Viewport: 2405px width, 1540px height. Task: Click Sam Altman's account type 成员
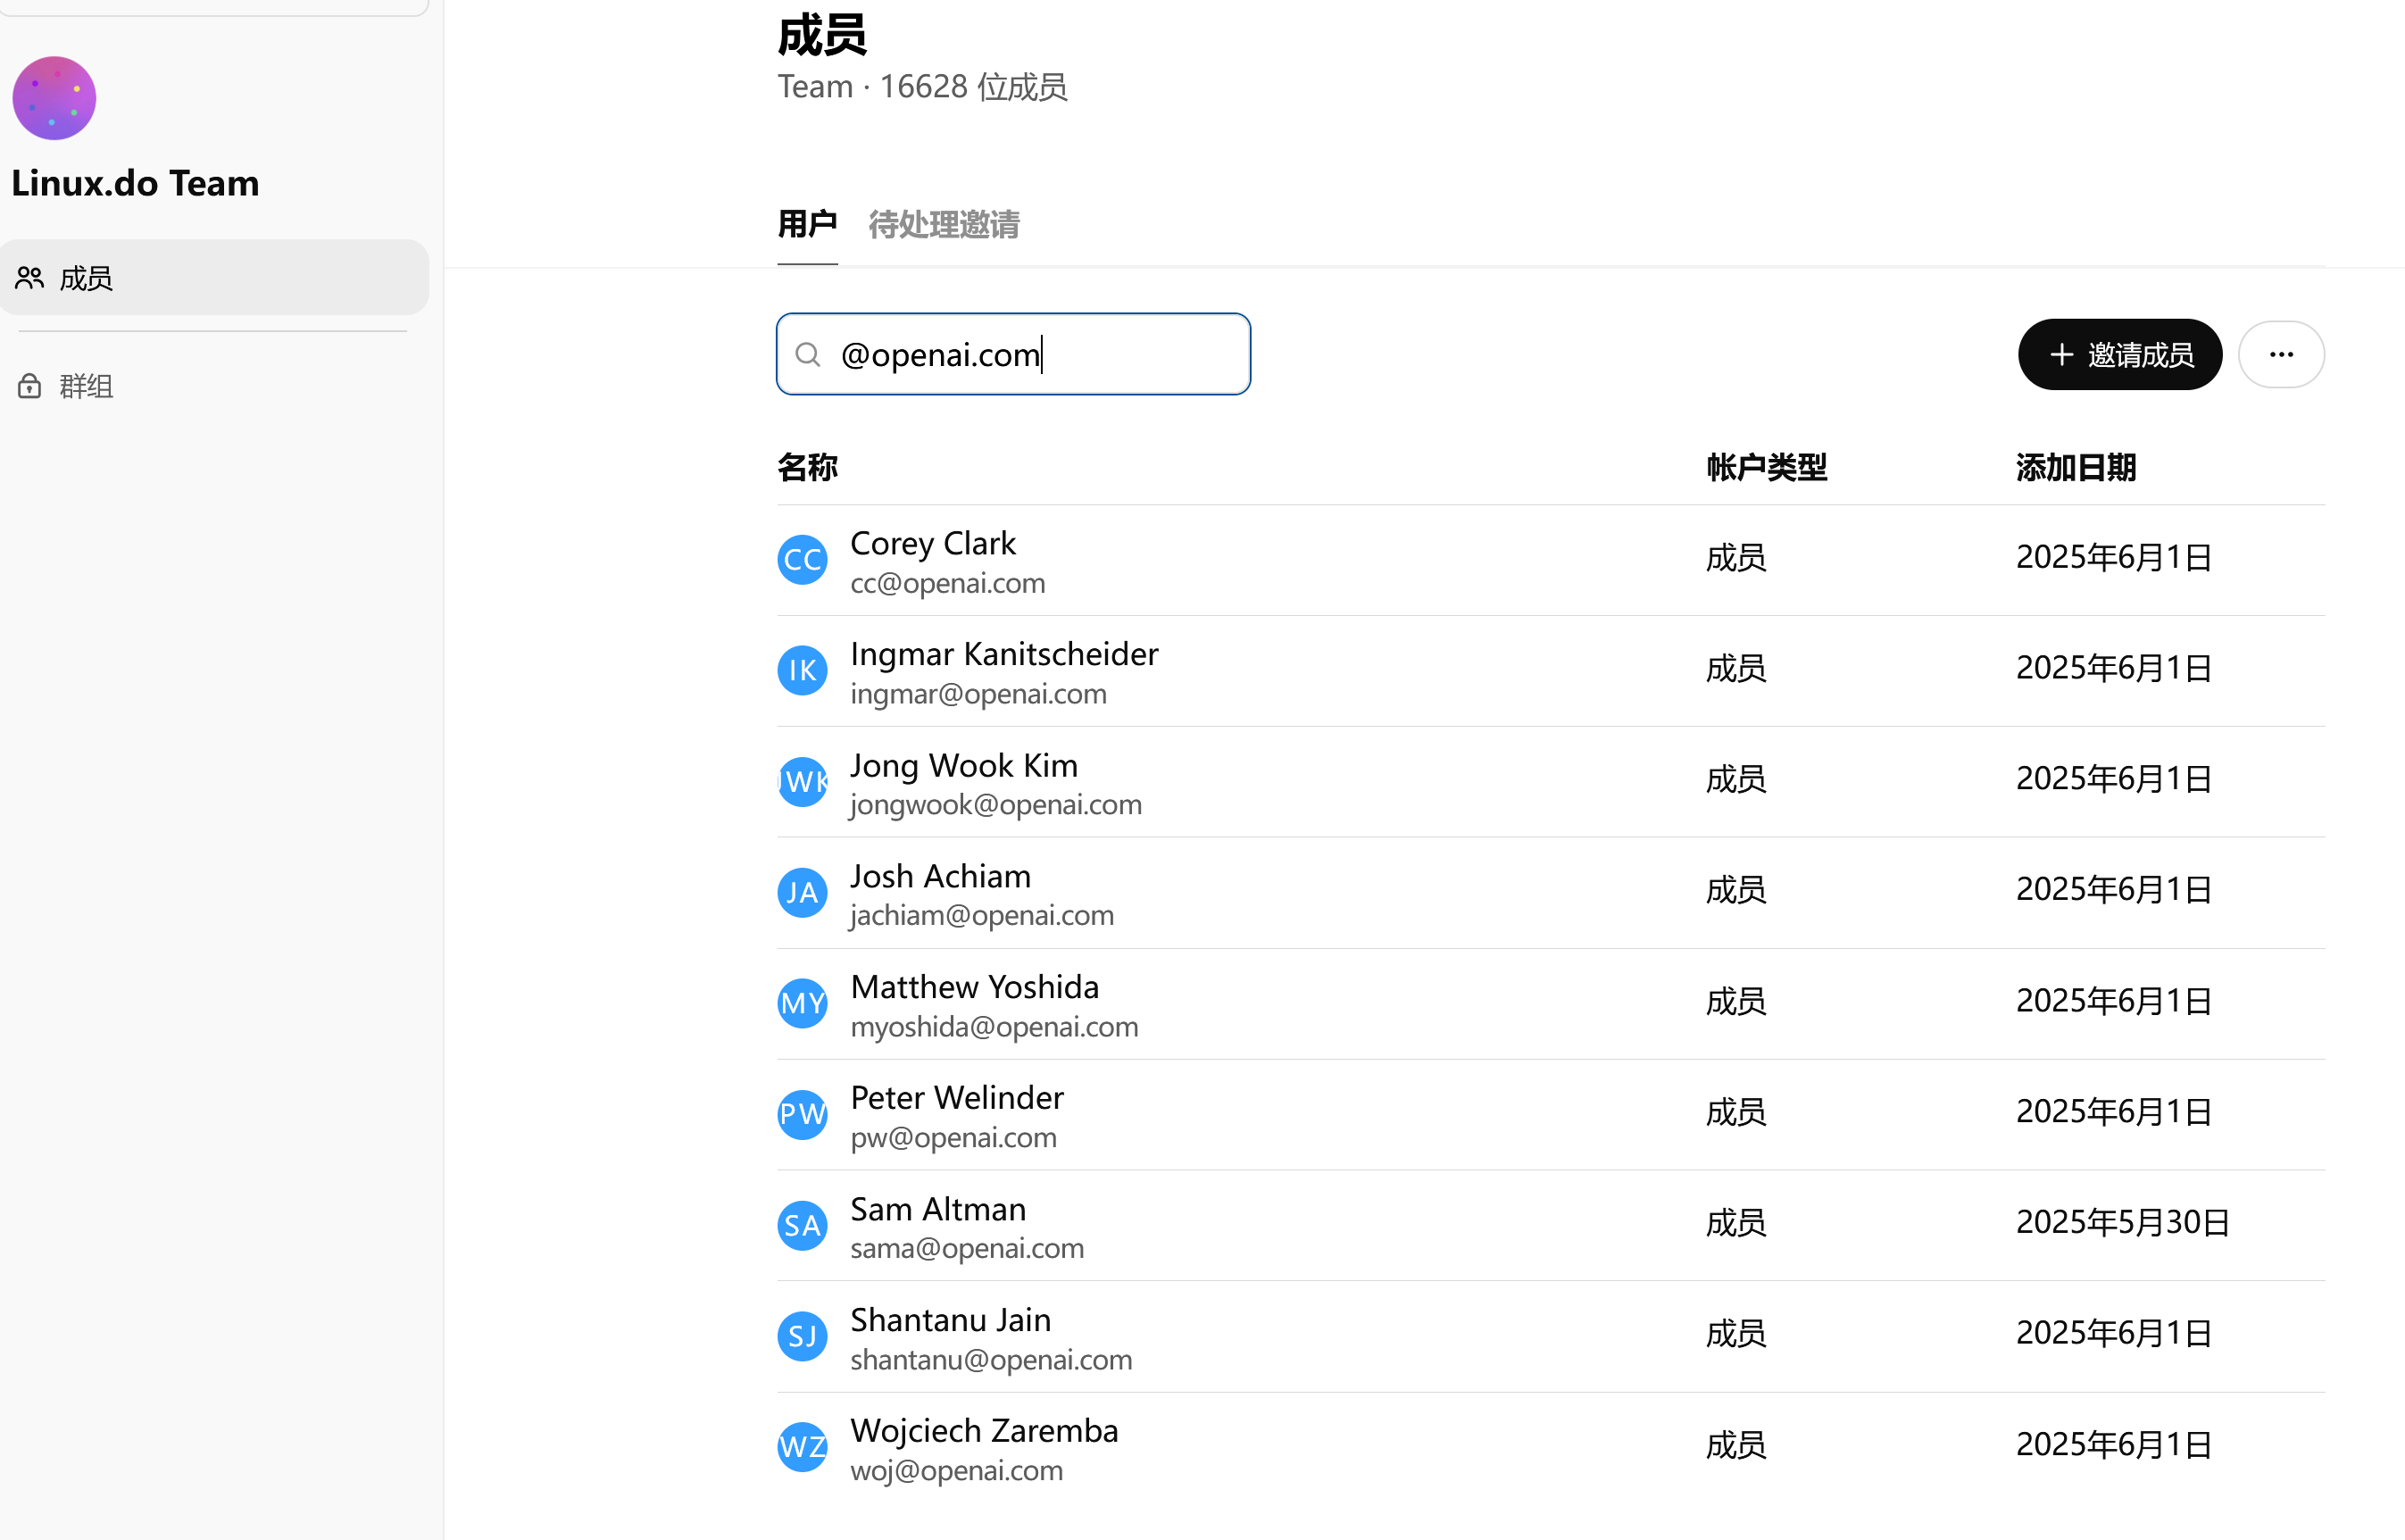[1736, 1222]
